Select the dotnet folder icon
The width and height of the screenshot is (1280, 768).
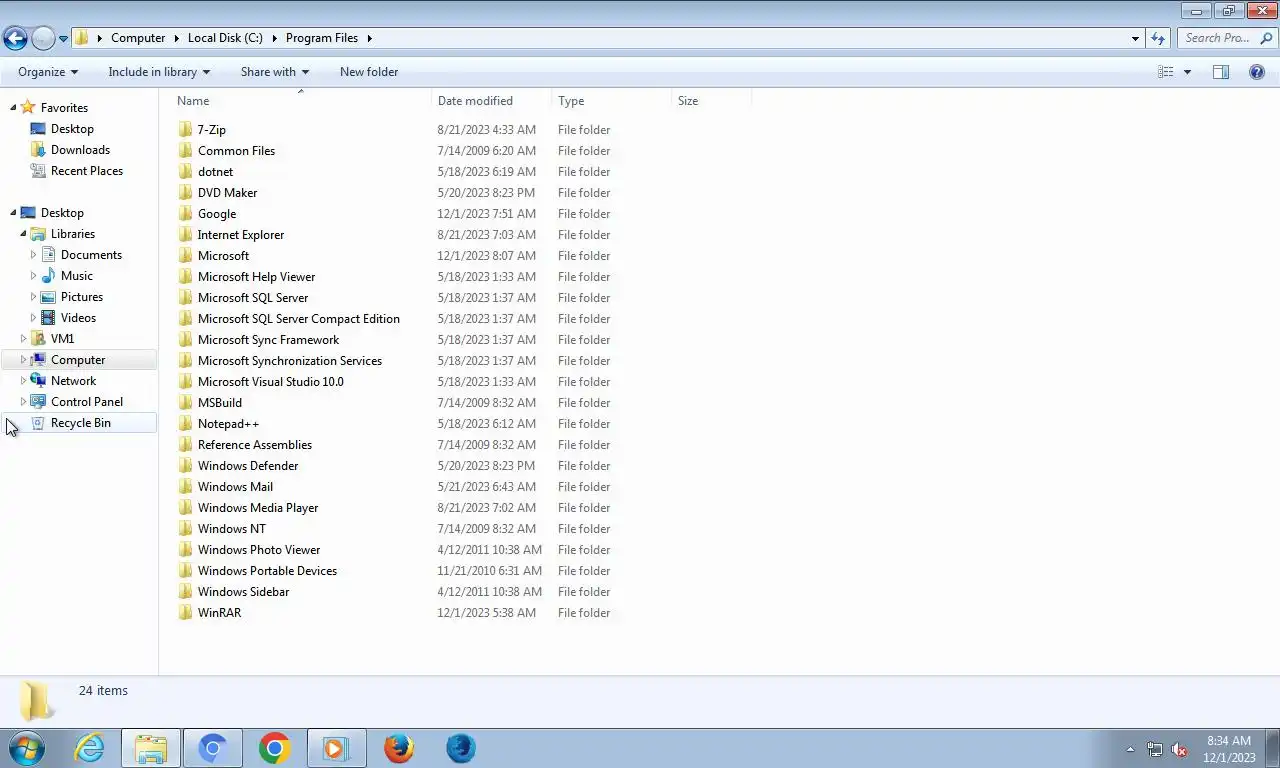185,172
